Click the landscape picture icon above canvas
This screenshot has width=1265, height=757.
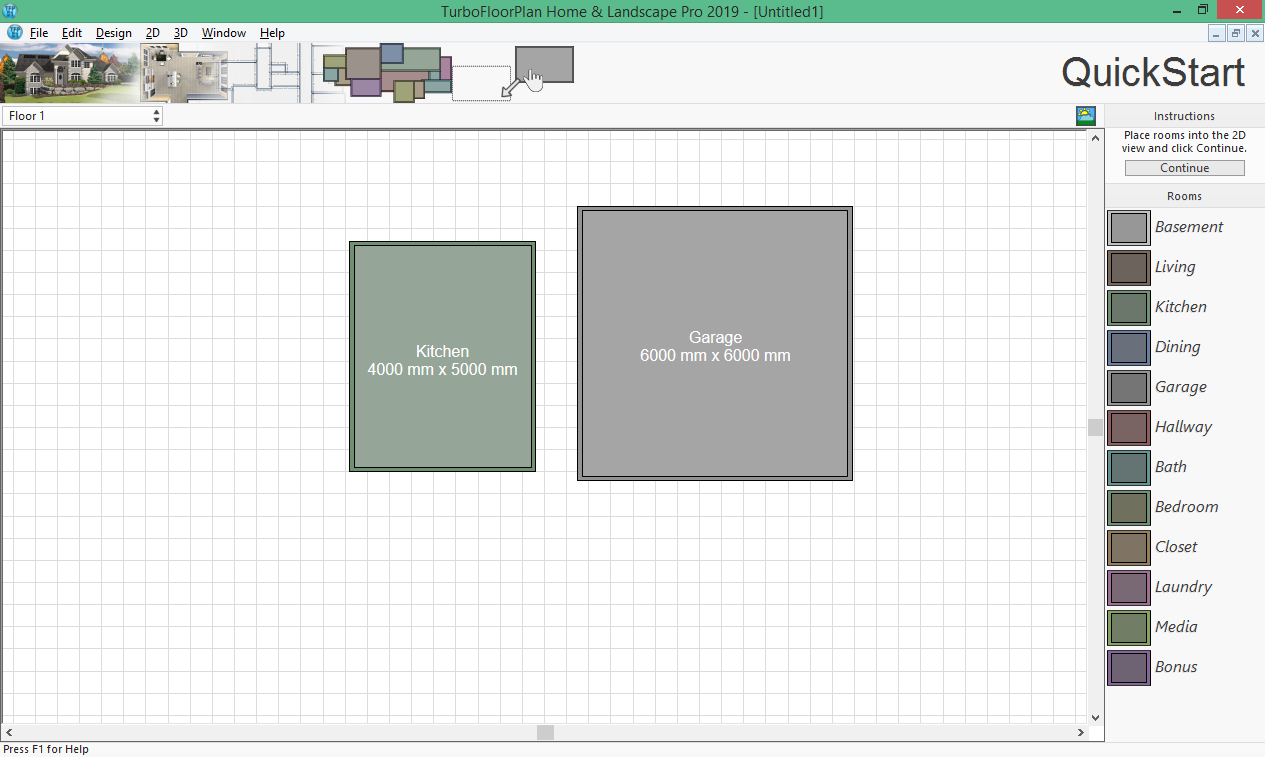point(1086,116)
